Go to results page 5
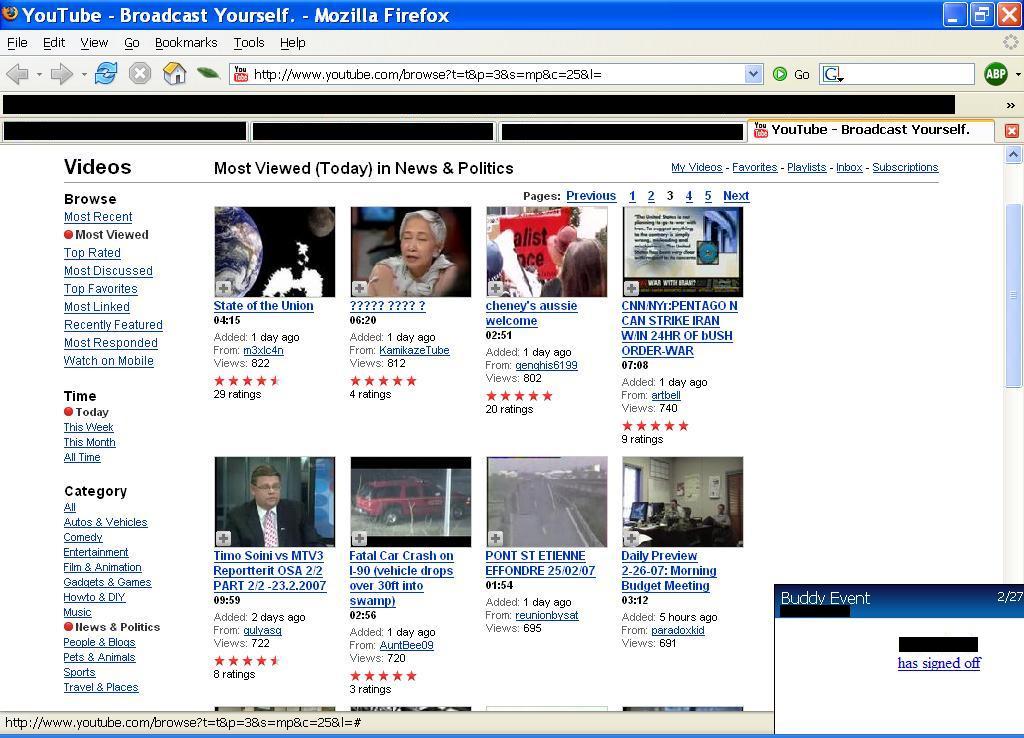Screen dimensions: 1024x738 [x=708, y=196]
